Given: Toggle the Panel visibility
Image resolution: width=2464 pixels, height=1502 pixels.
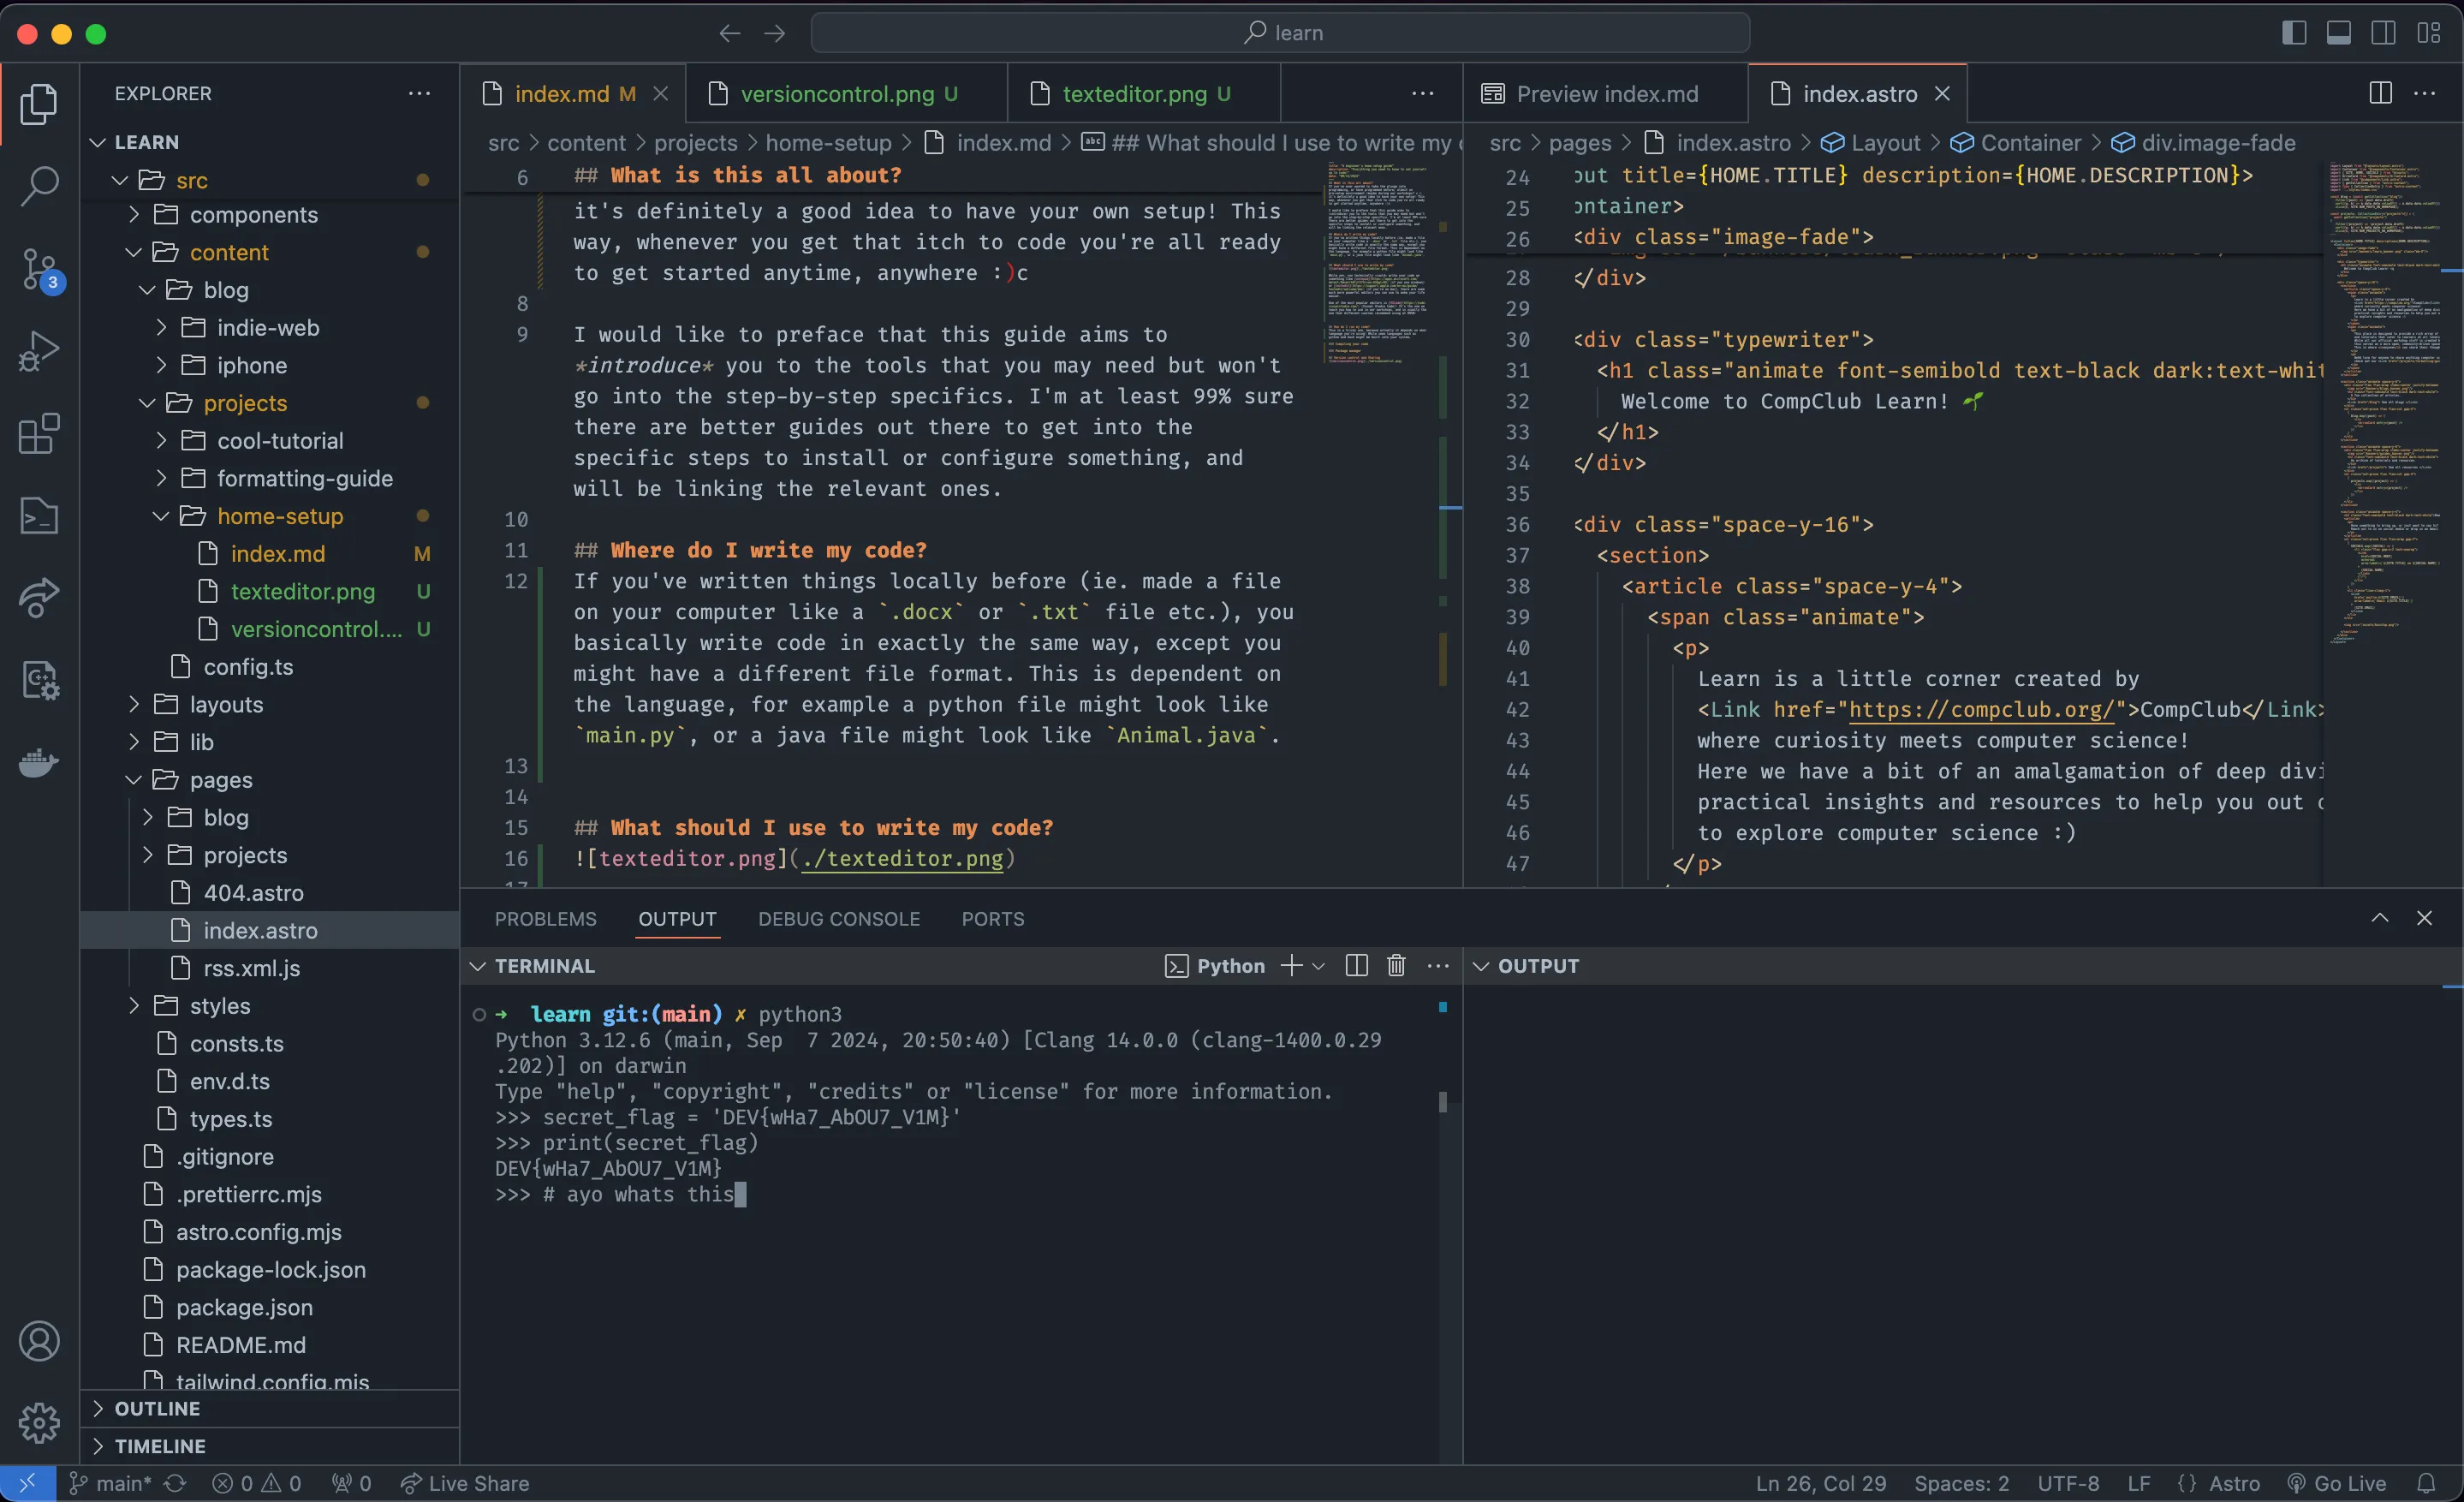Looking at the screenshot, I should click(x=2339, y=32).
